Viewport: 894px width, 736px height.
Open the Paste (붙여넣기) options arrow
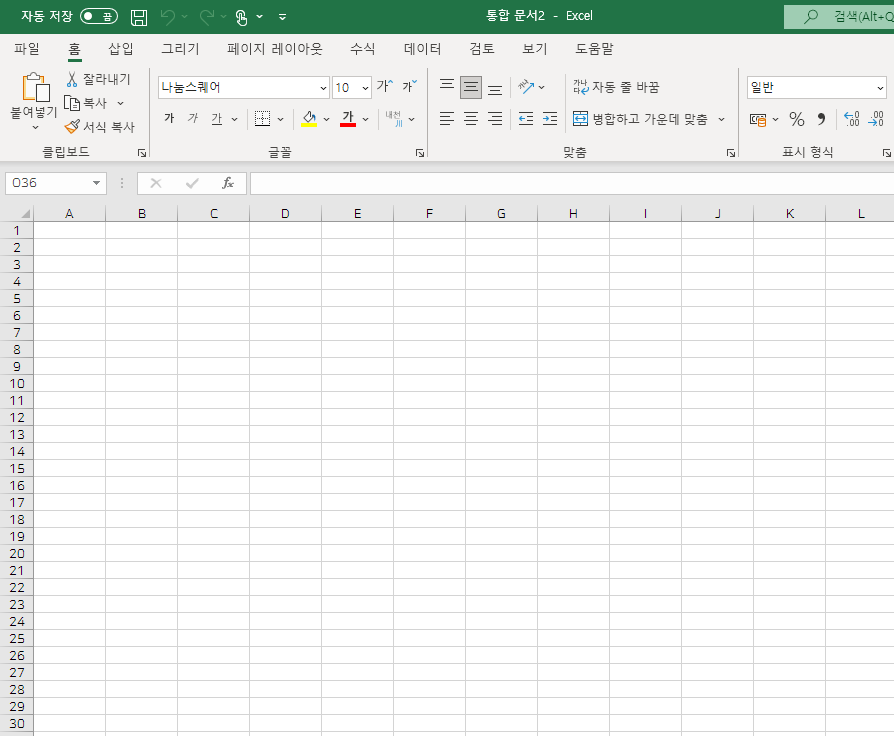[x=35, y=127]
